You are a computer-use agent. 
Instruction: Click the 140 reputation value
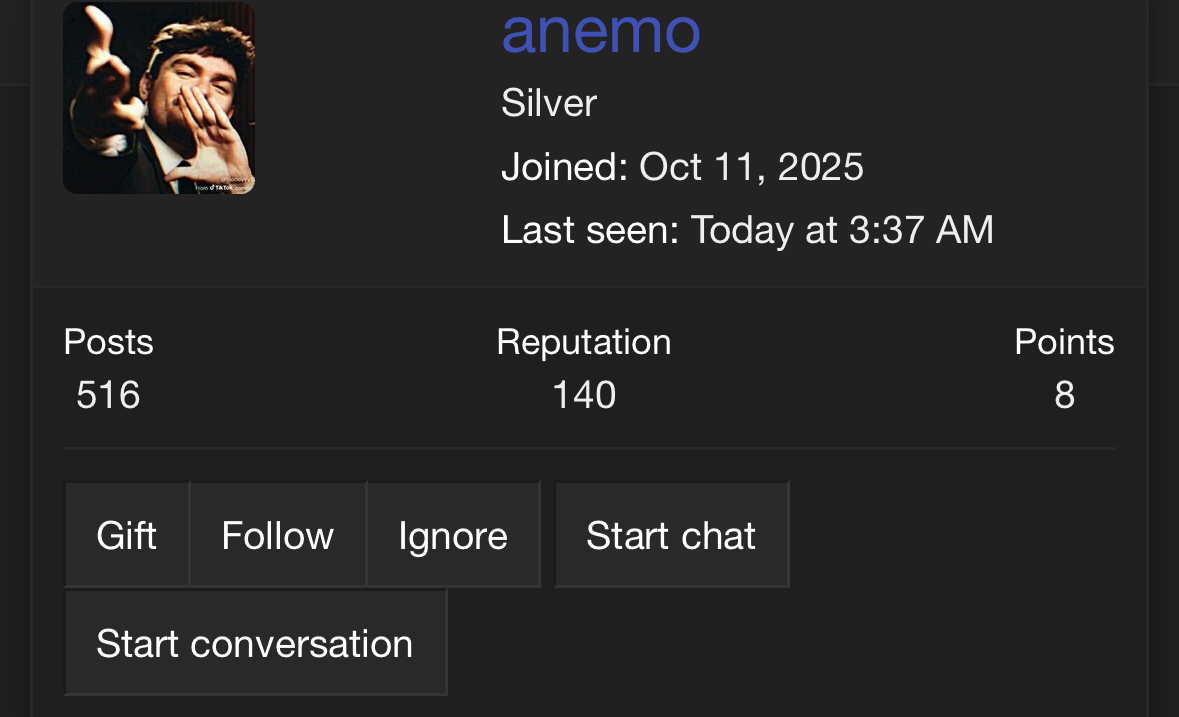click(x=584, y=395)
